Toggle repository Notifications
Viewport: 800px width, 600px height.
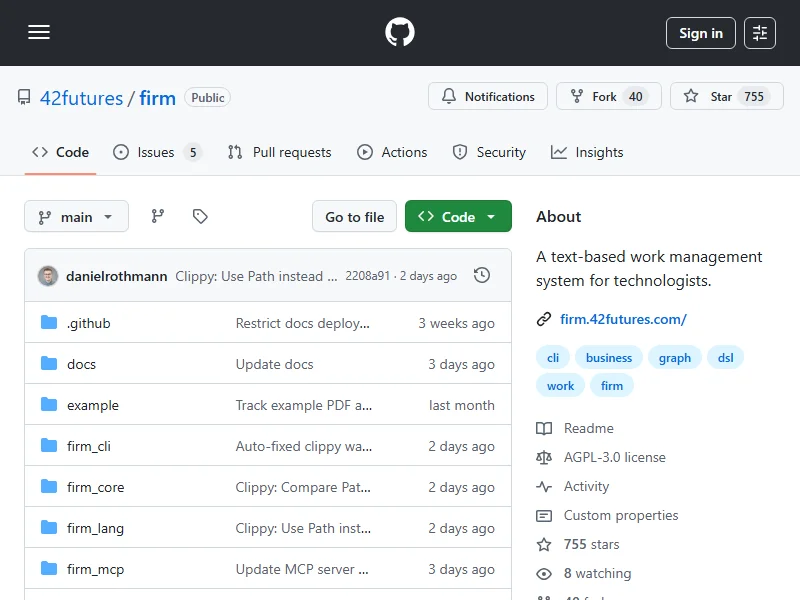[488, 97]
